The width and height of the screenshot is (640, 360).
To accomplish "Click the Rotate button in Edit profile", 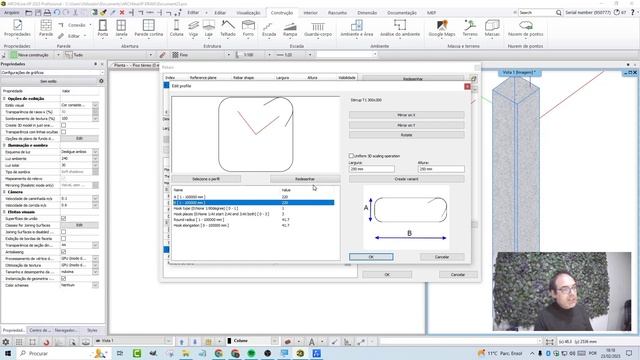I will (x=406, y=135).
